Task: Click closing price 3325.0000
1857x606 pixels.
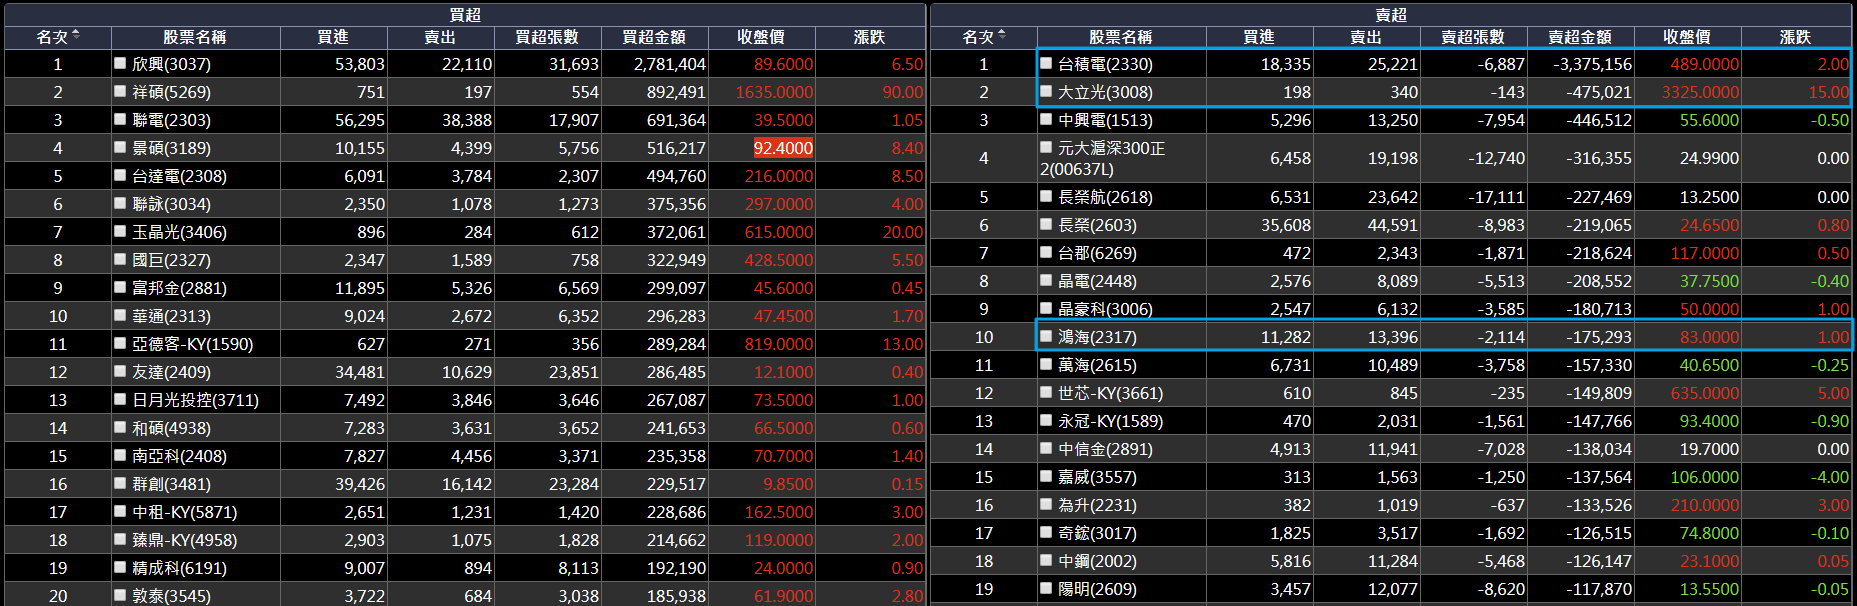Action: (1700, 92)
